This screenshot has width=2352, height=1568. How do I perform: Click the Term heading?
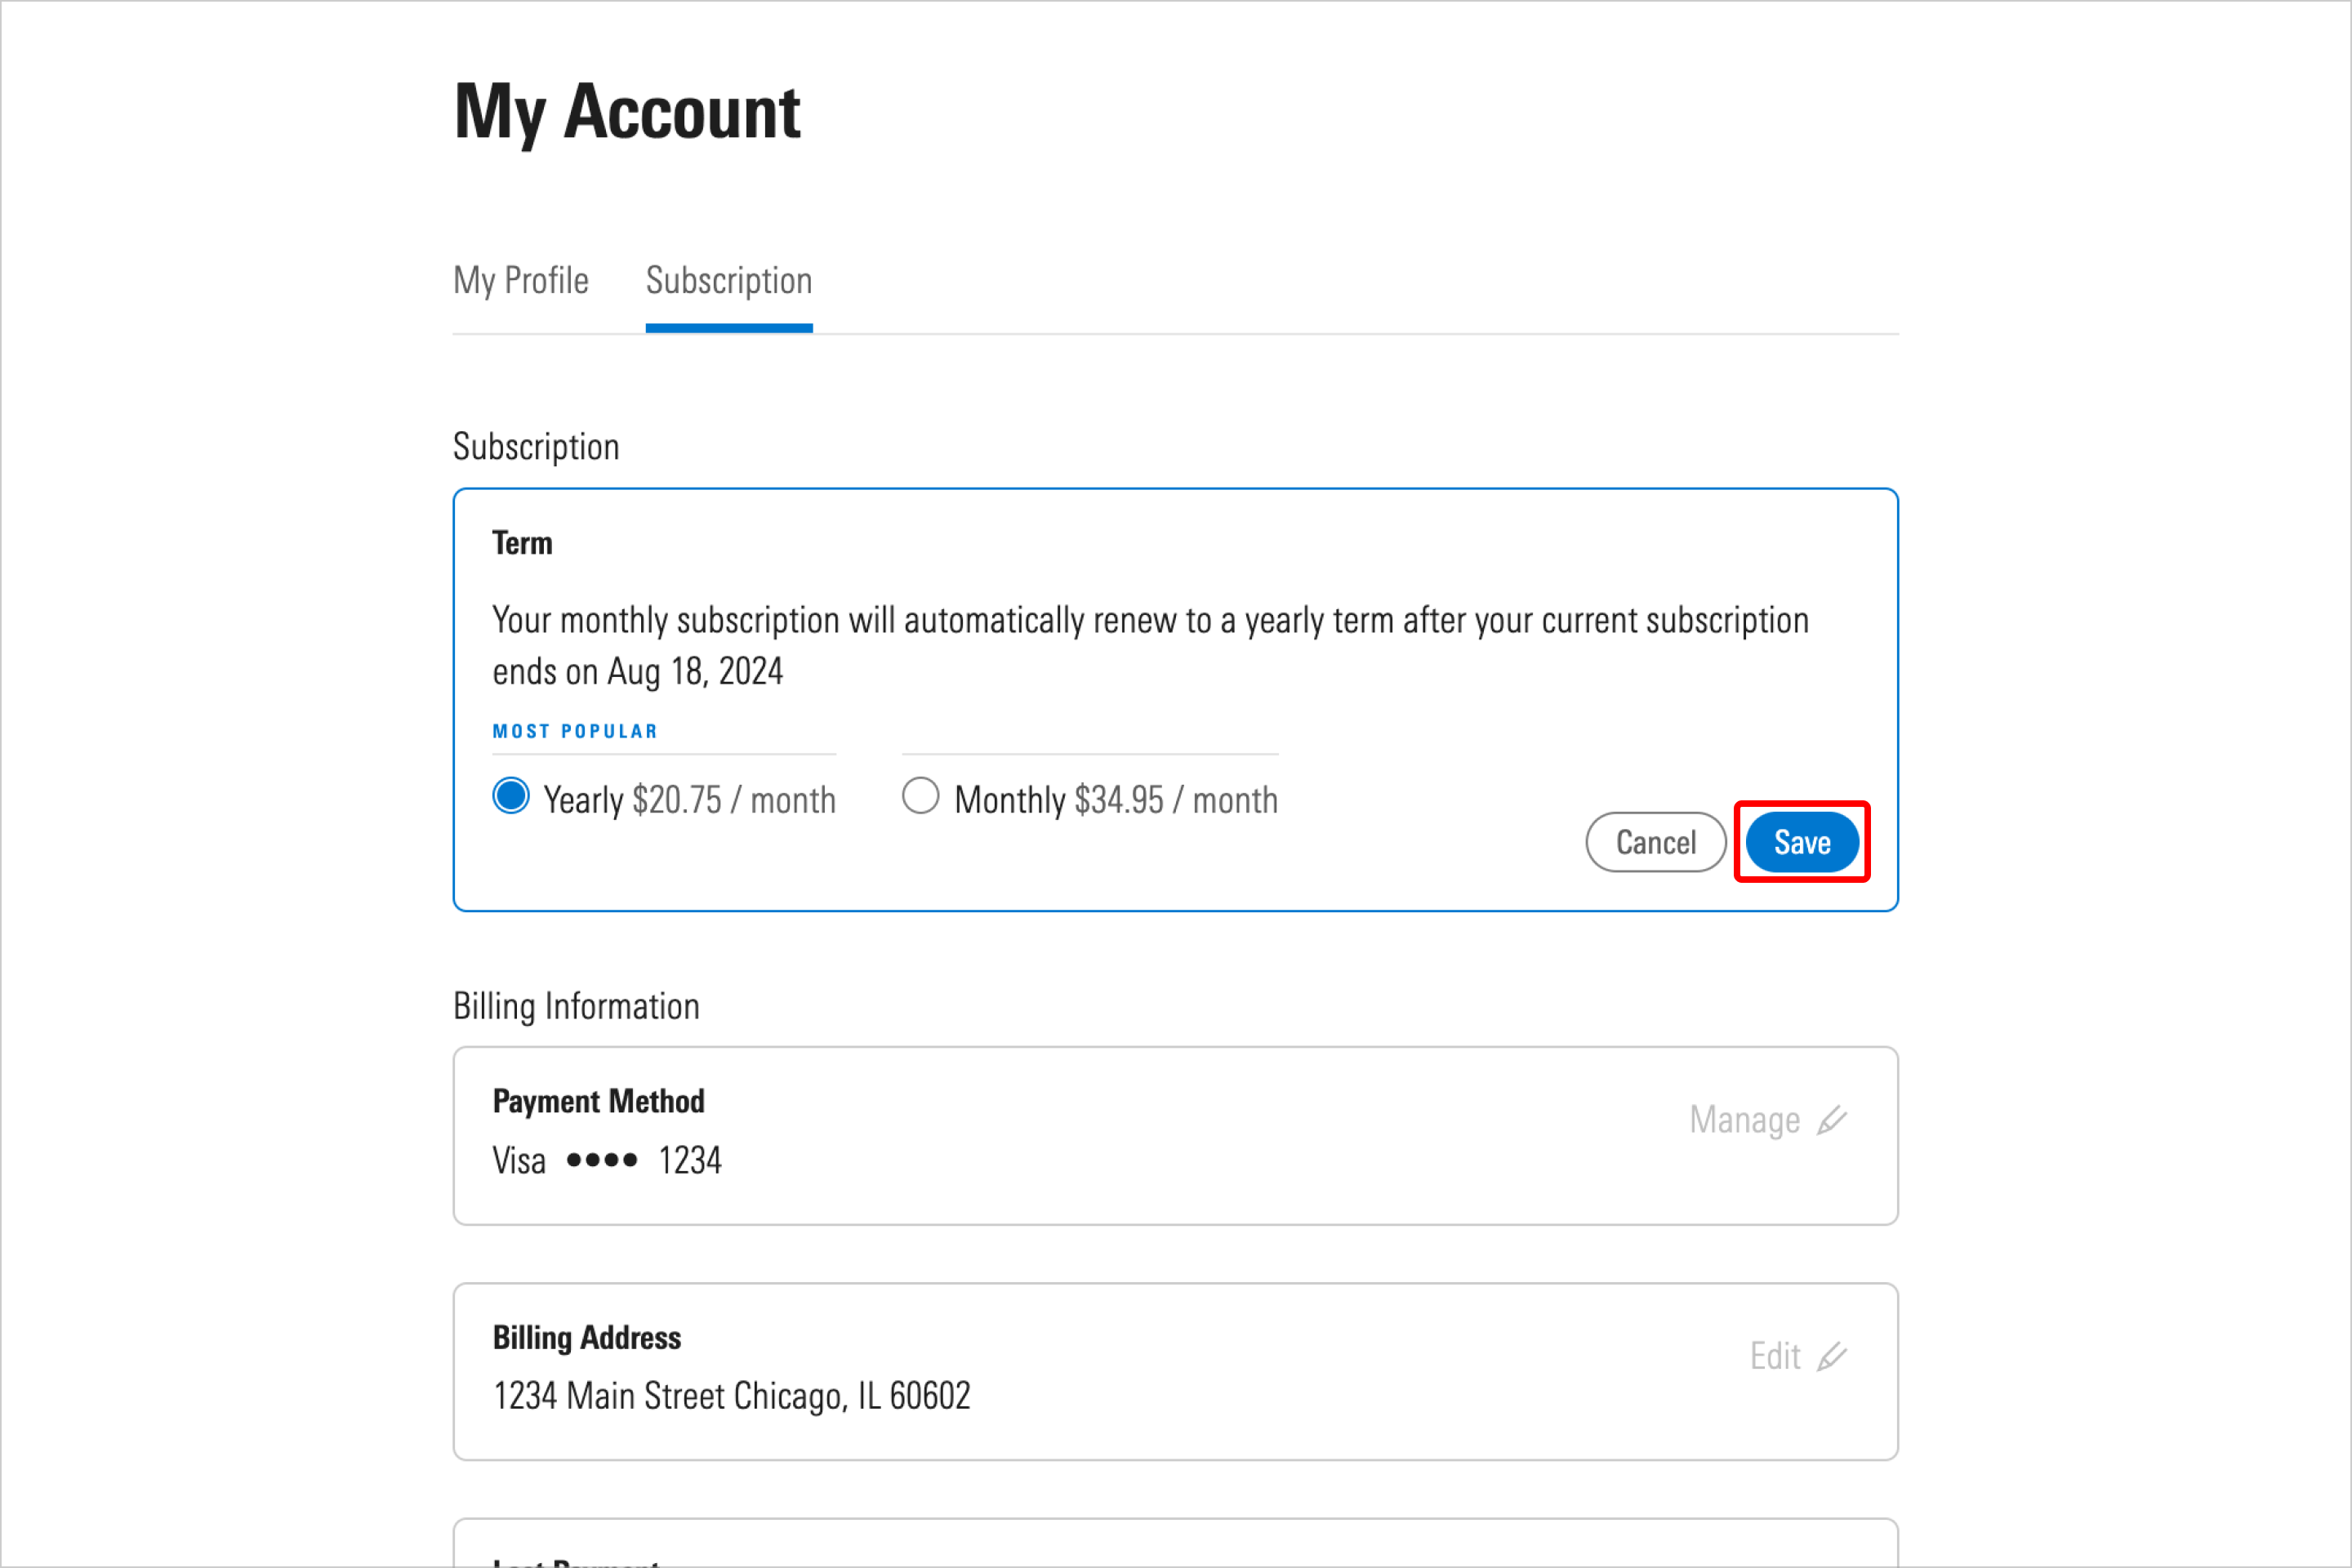pos(522,543)
